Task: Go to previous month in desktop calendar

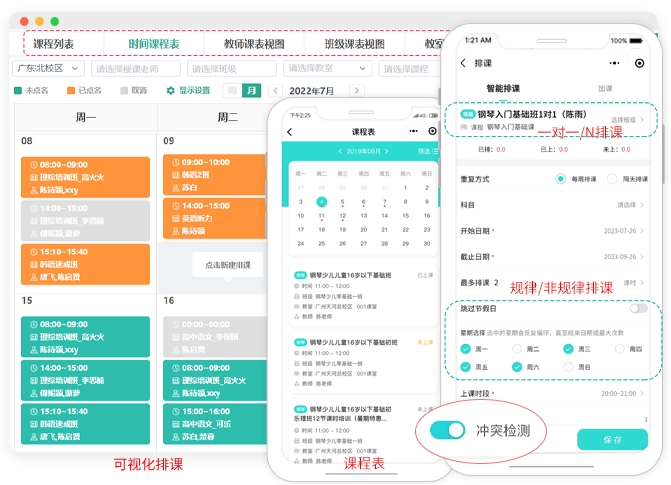Action: point(275,91)
